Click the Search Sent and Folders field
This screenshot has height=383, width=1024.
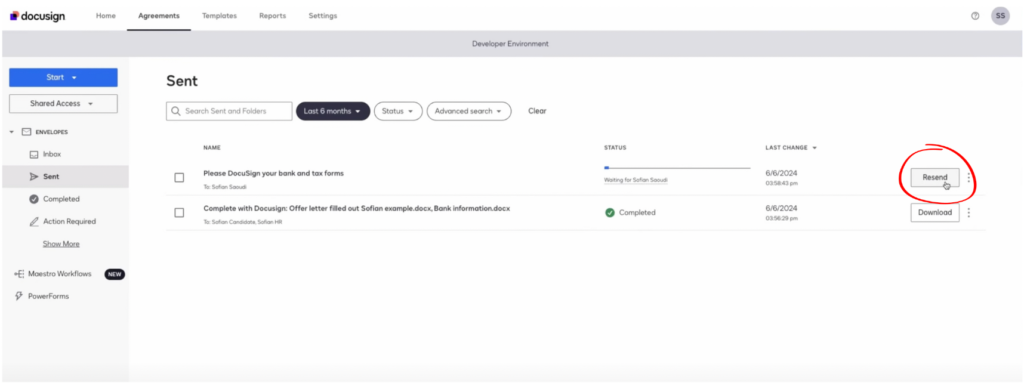pyautogui.click(x=229, y=111)
